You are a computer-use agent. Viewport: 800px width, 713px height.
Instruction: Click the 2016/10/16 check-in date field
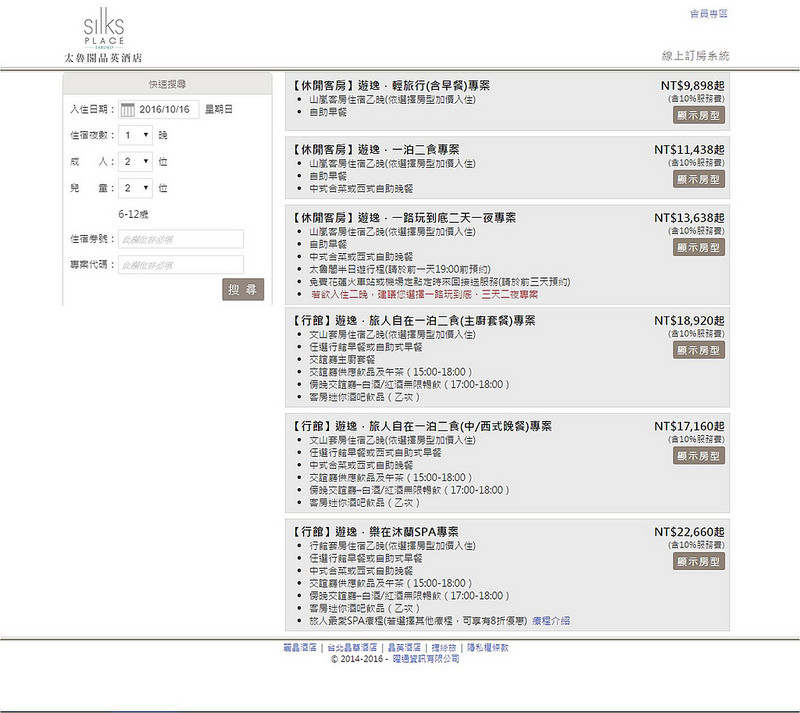[167, 109]
